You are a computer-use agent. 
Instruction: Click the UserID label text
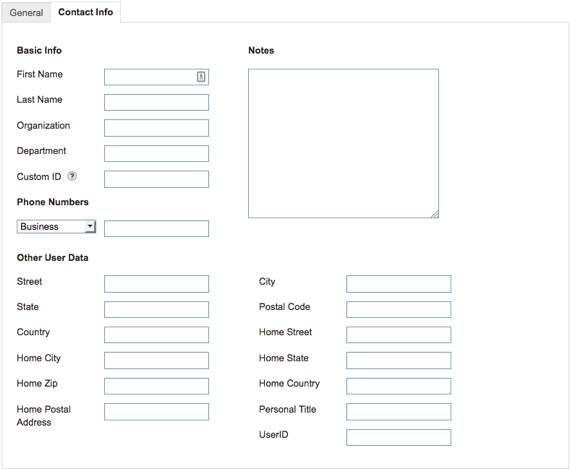tap(273, 435)
